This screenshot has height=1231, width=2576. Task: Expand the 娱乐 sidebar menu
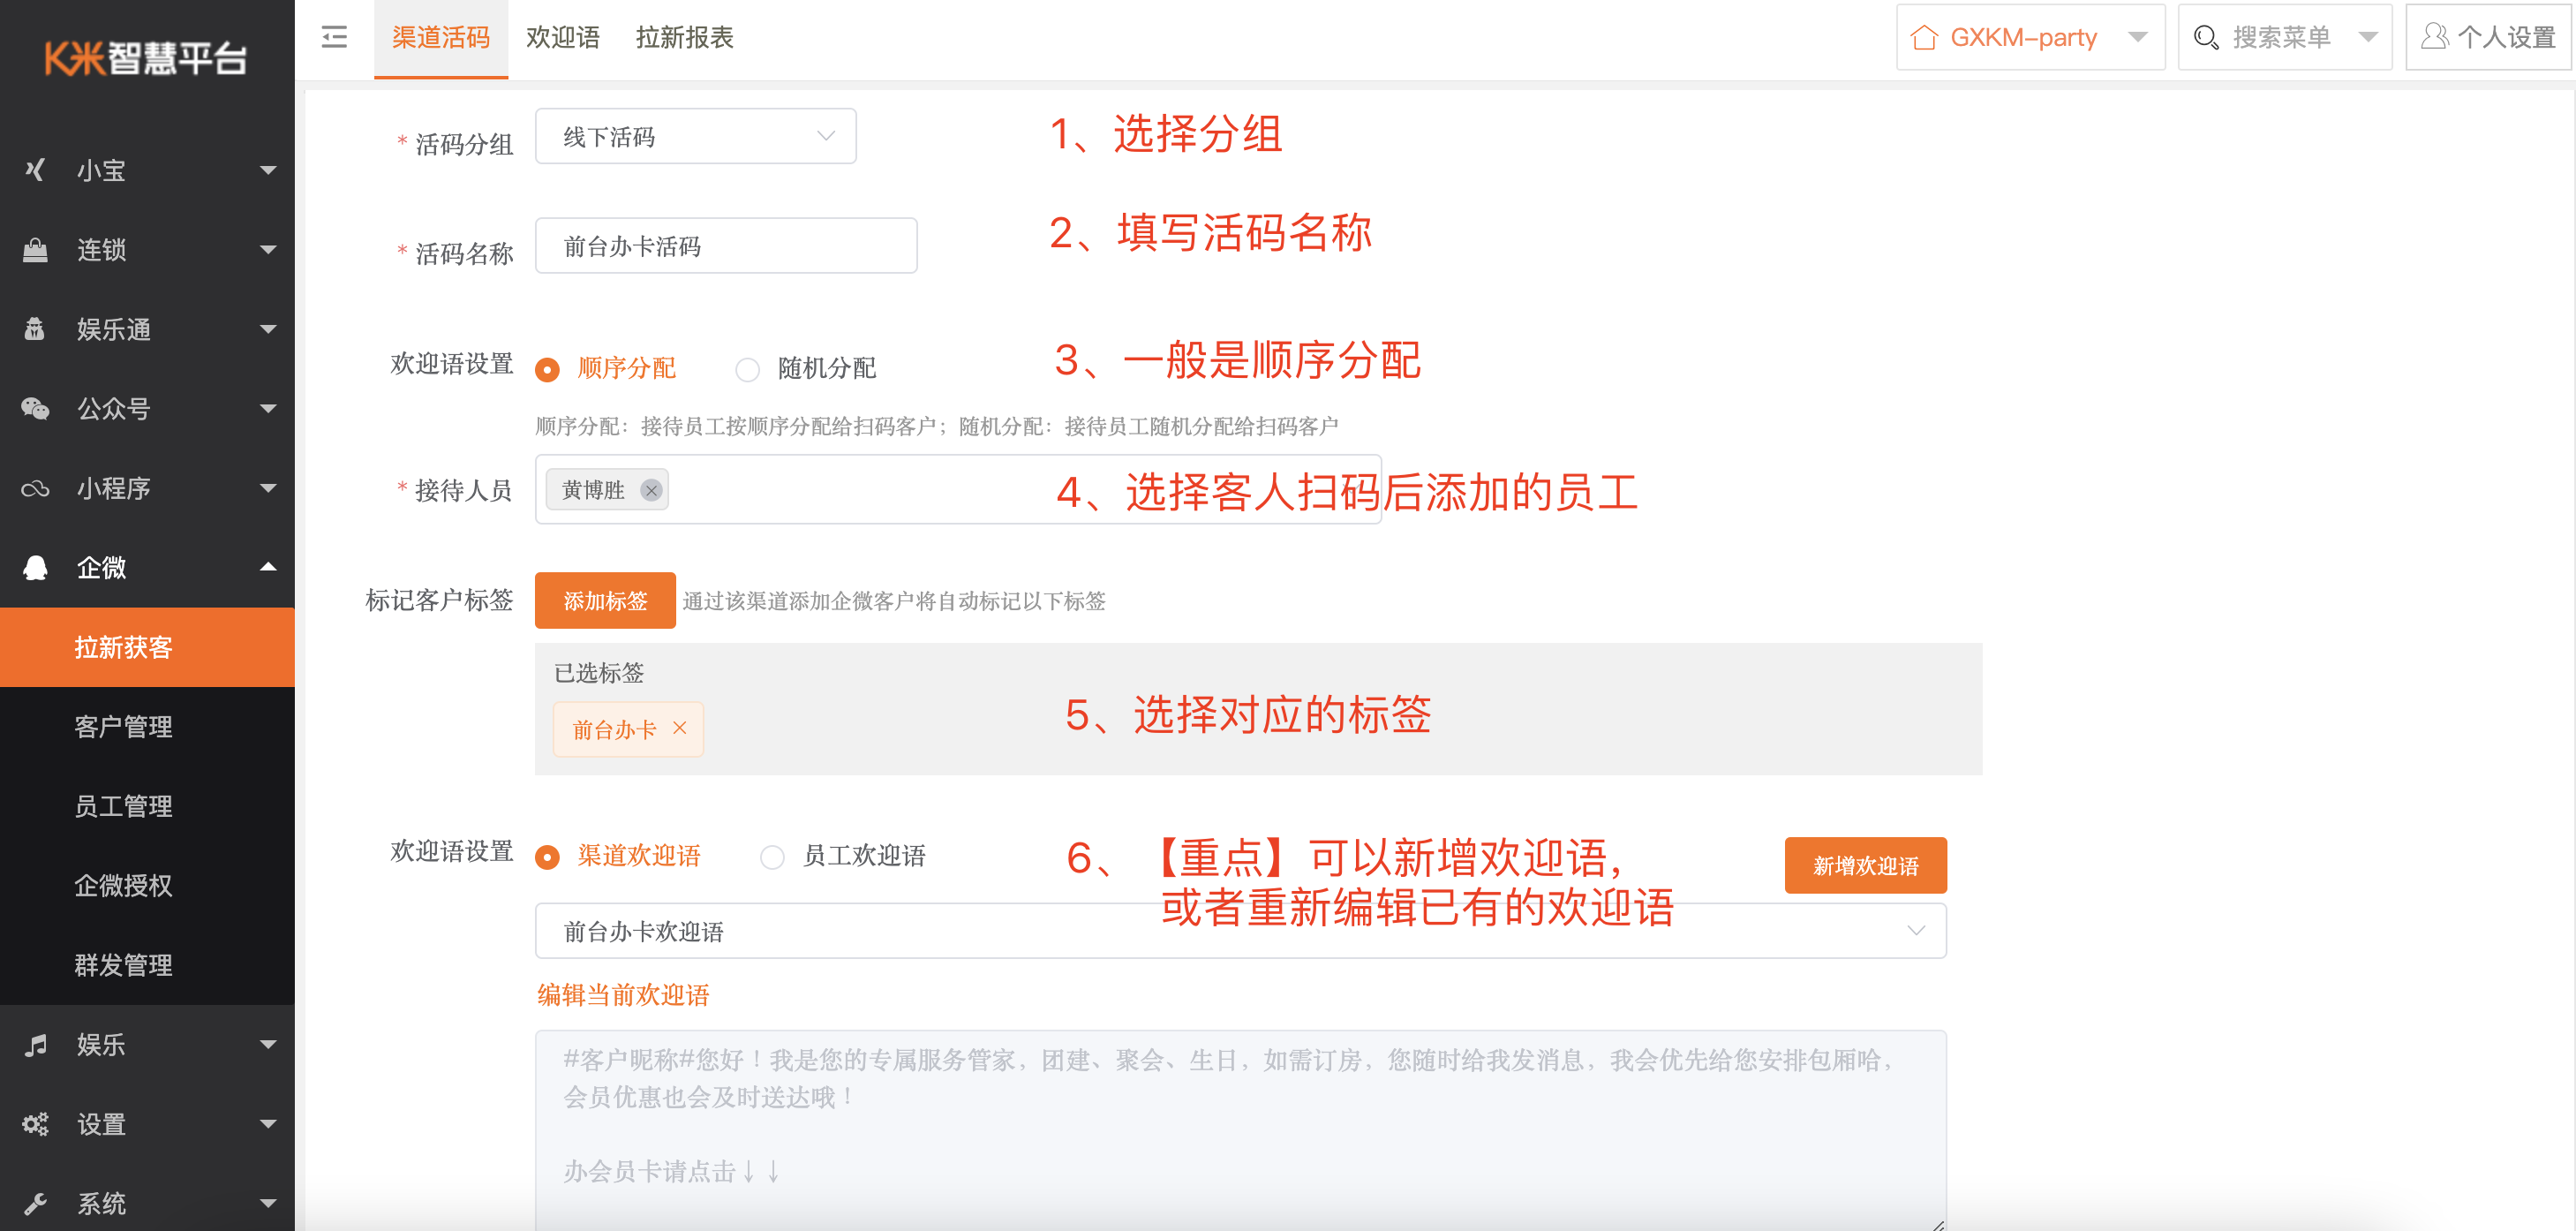tap(268, 1044)
